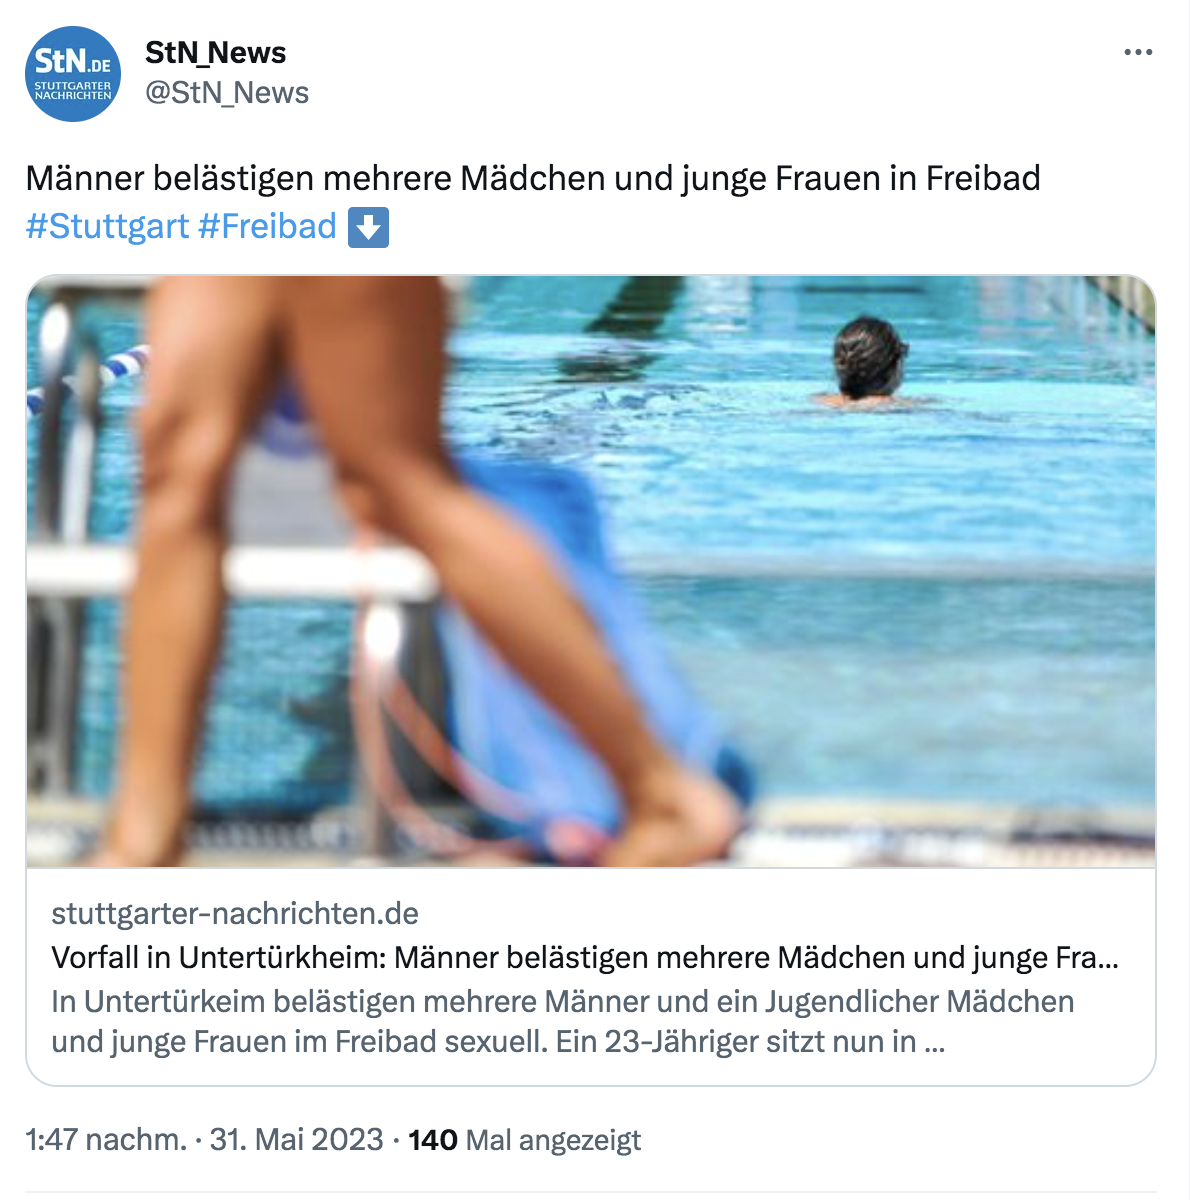Open the StN_News display name
The width and height of the screenshot is (1190, 1200).
tap(215, 52)
